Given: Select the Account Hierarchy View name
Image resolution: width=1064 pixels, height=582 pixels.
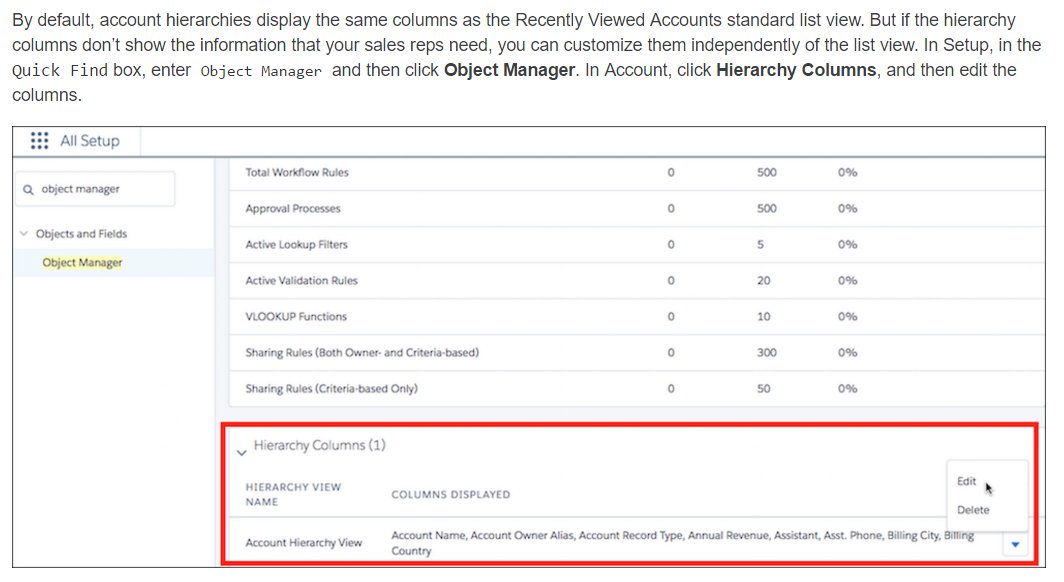Looking at the screenshot, I should click(303, 543).
